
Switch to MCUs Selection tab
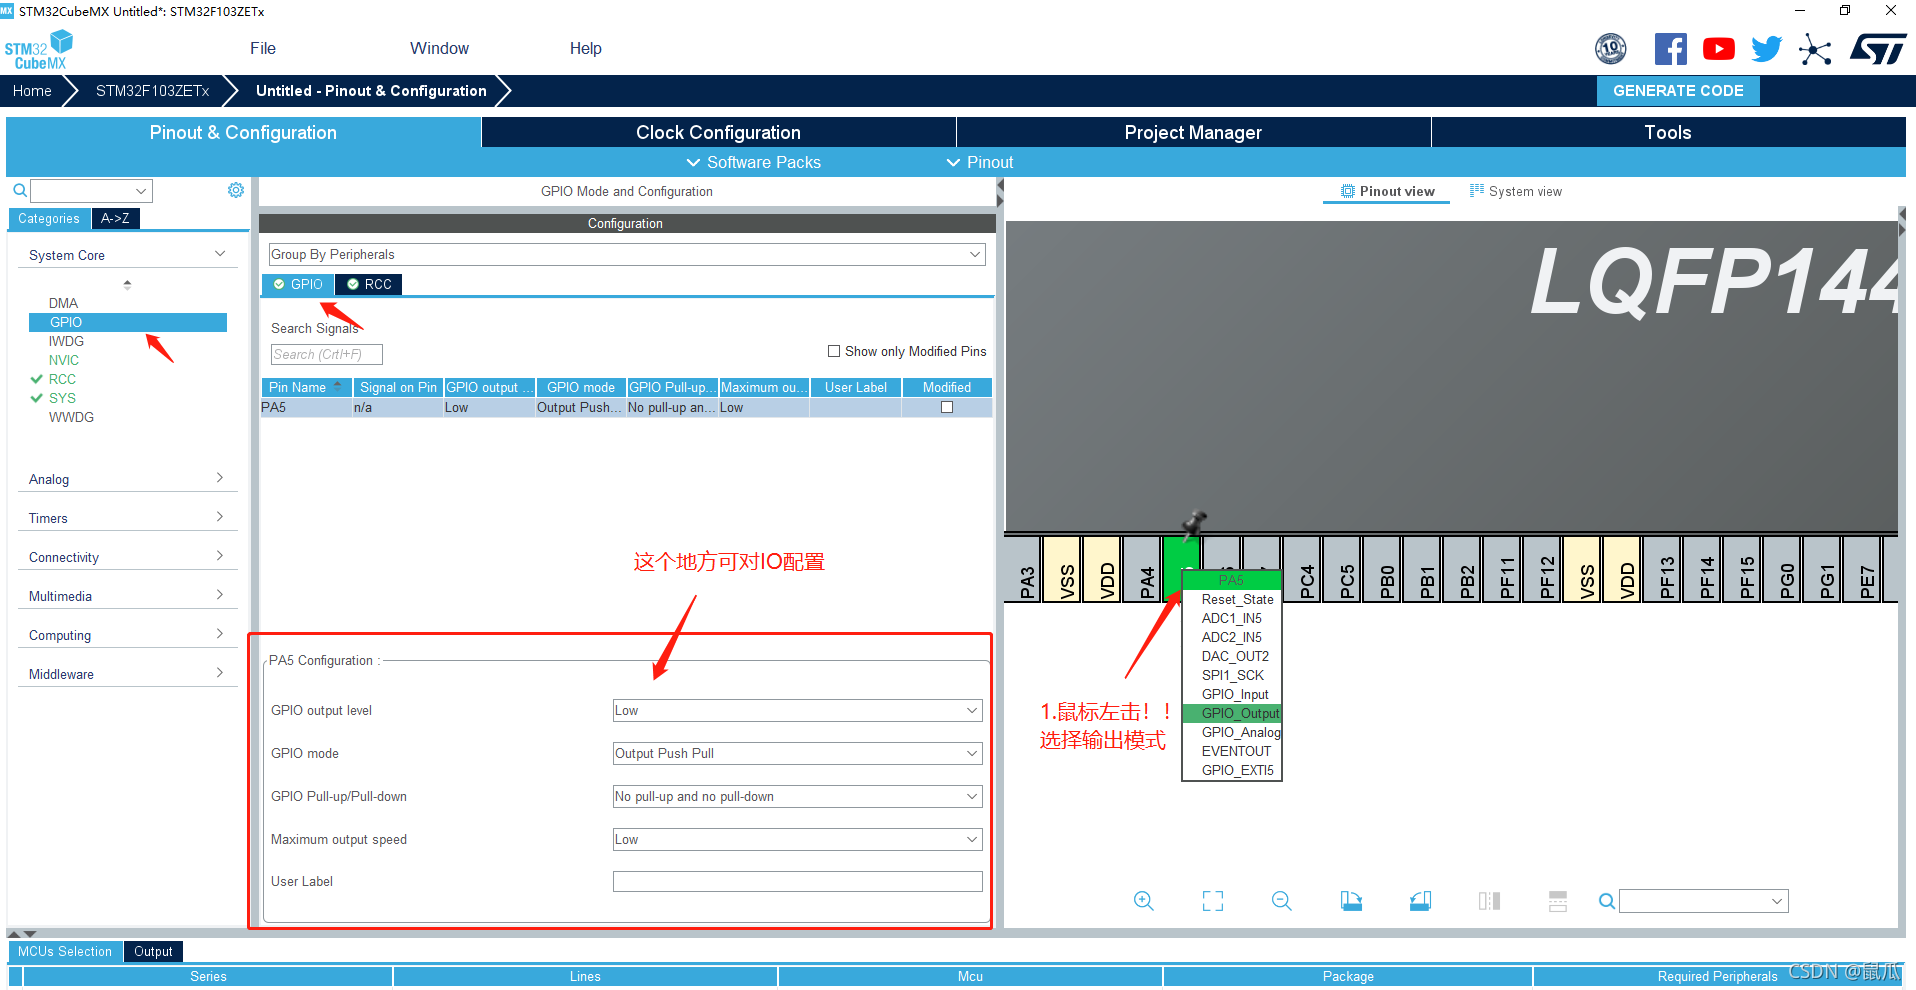click(65, 951)
